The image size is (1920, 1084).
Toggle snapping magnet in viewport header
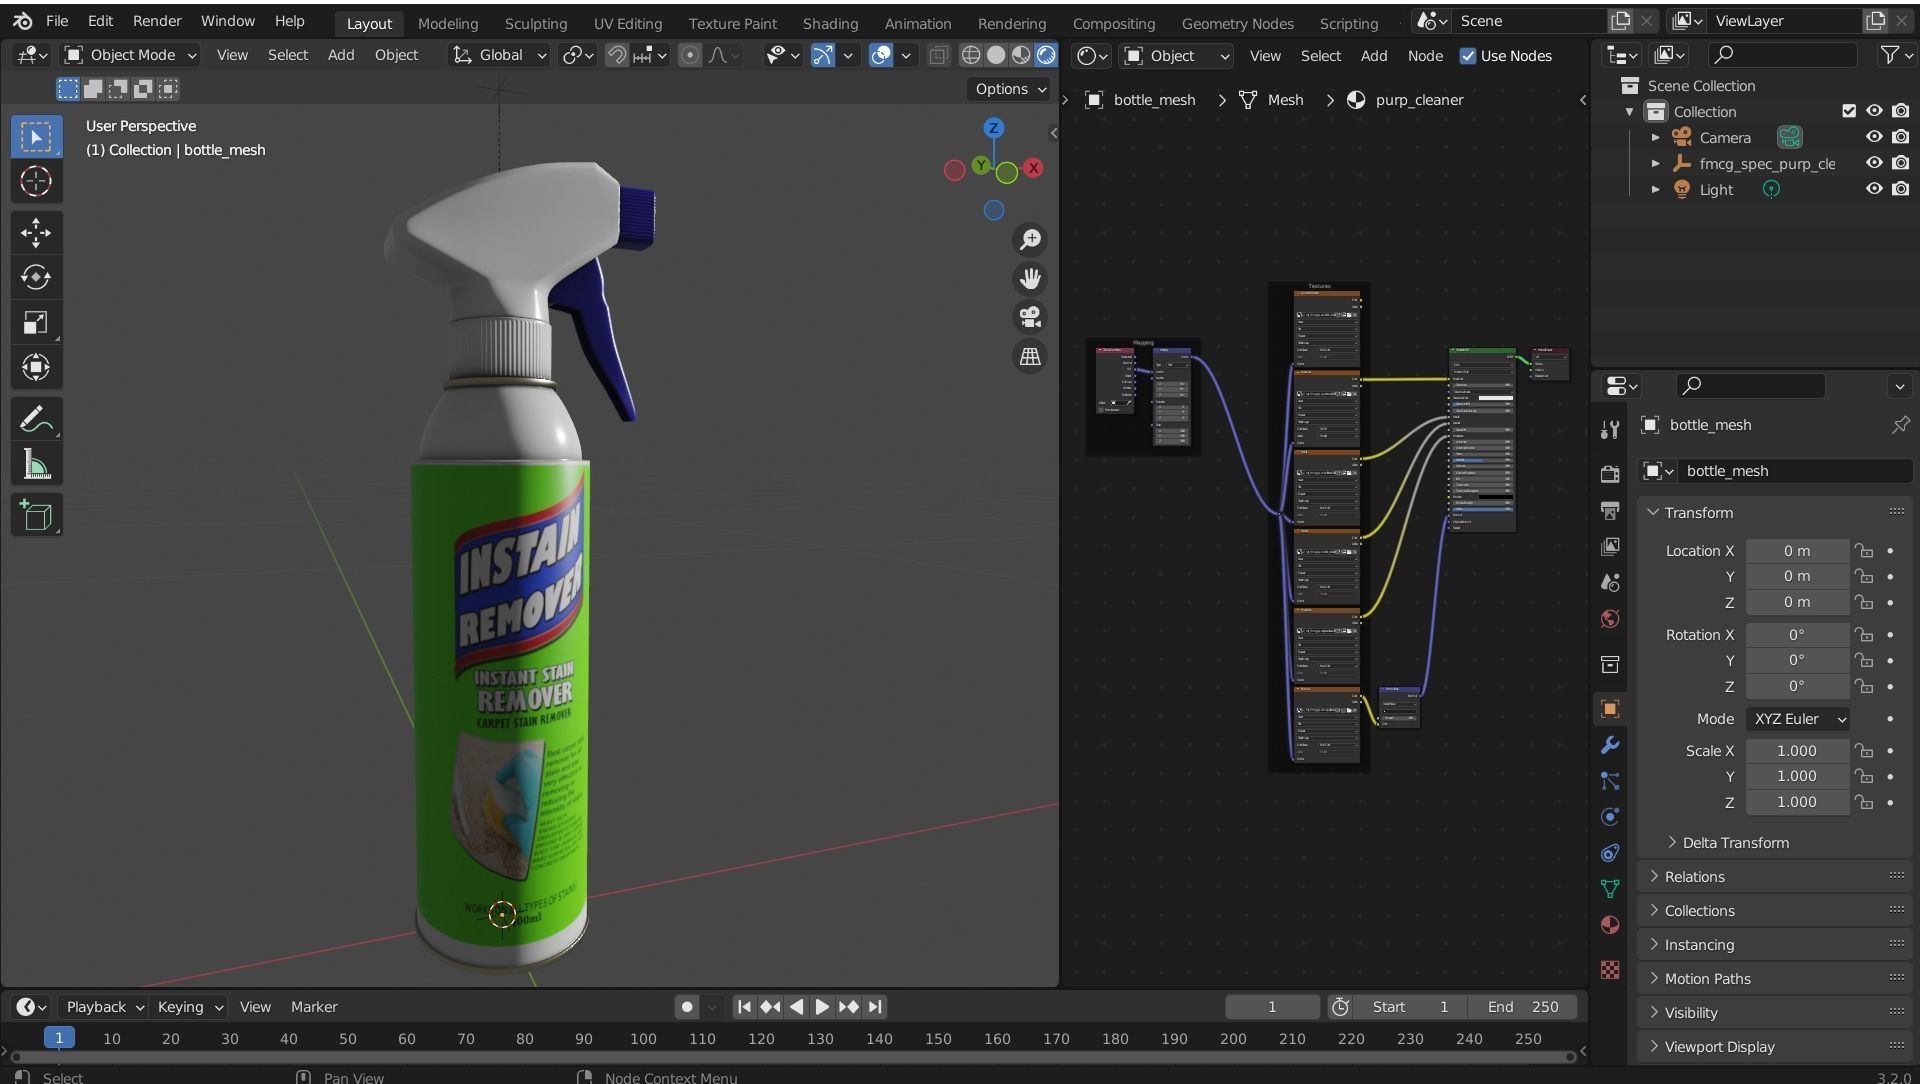pos(617,56)
